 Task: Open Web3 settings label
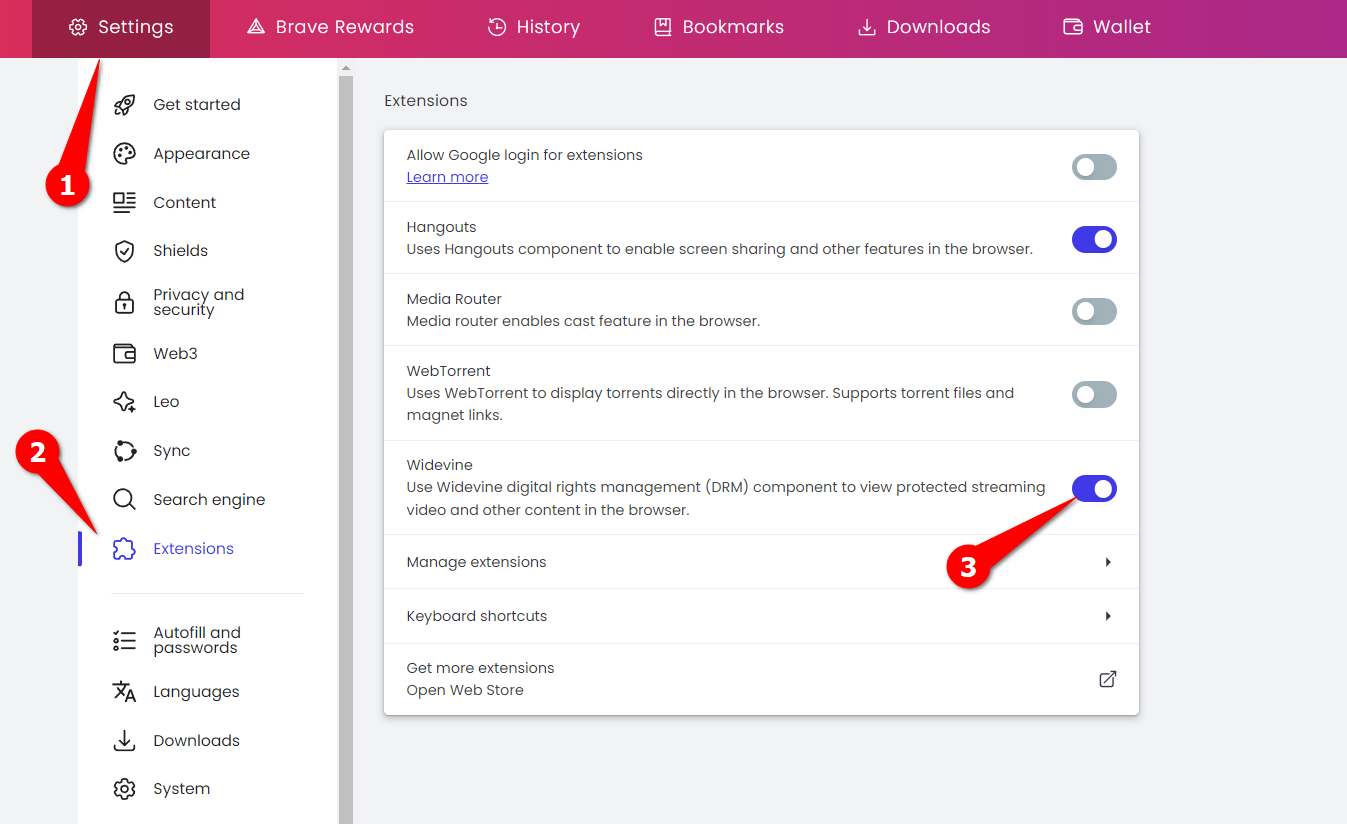pos(175,354)
